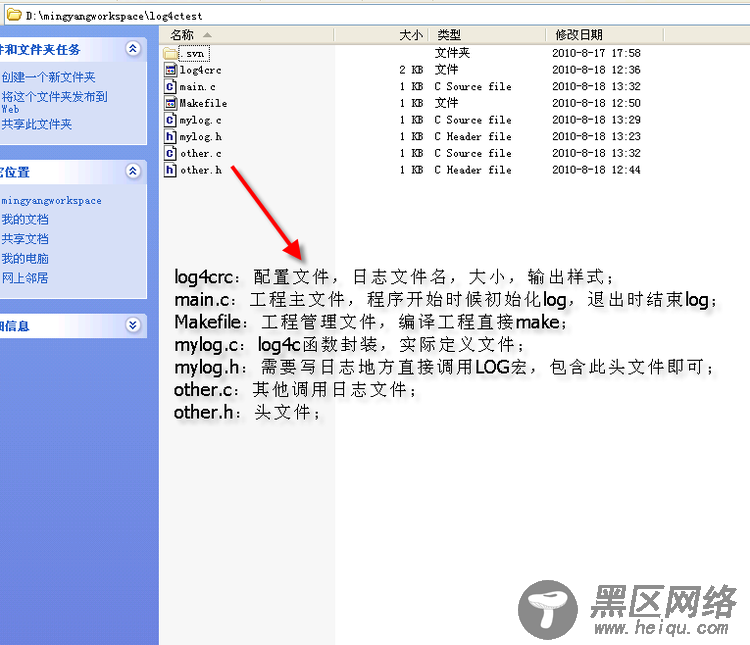Sort files by the 名称 column header
The image size is (750, 645).
[246, 35]
